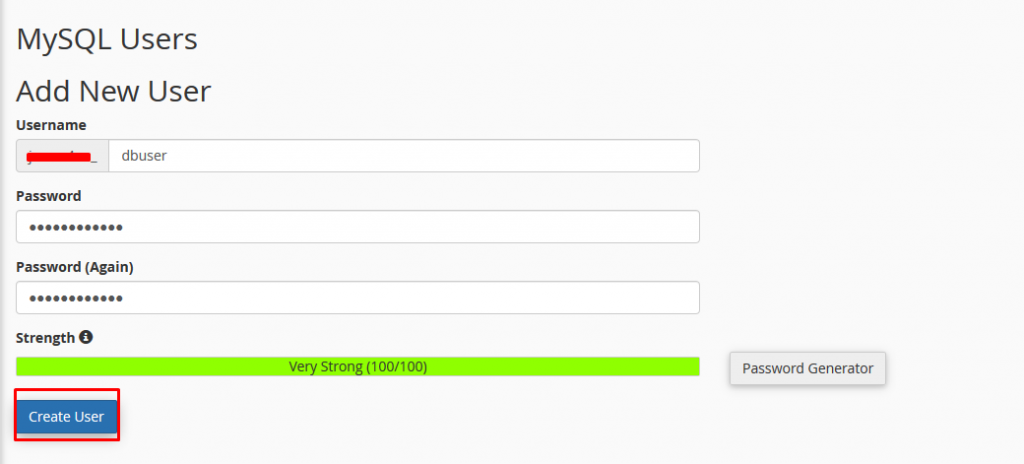This screenshot has height=464, width=1024.
Task: Select the Password (Again) input field
Action: click(358, 297)
